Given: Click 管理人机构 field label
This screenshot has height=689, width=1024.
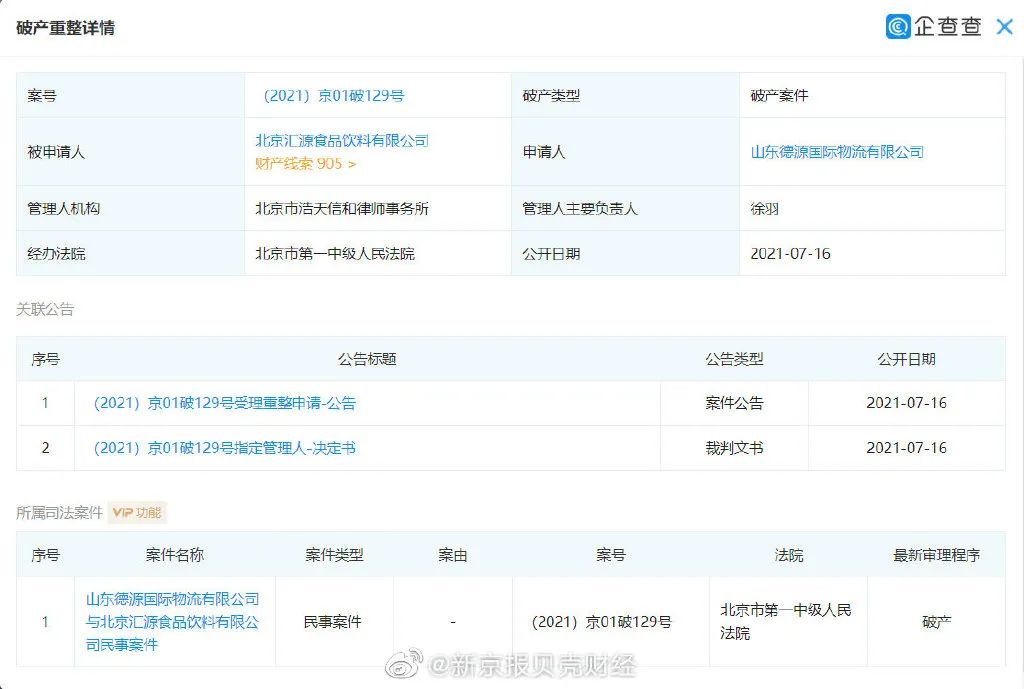Looking at the screenshot, I should click(63, 208).
